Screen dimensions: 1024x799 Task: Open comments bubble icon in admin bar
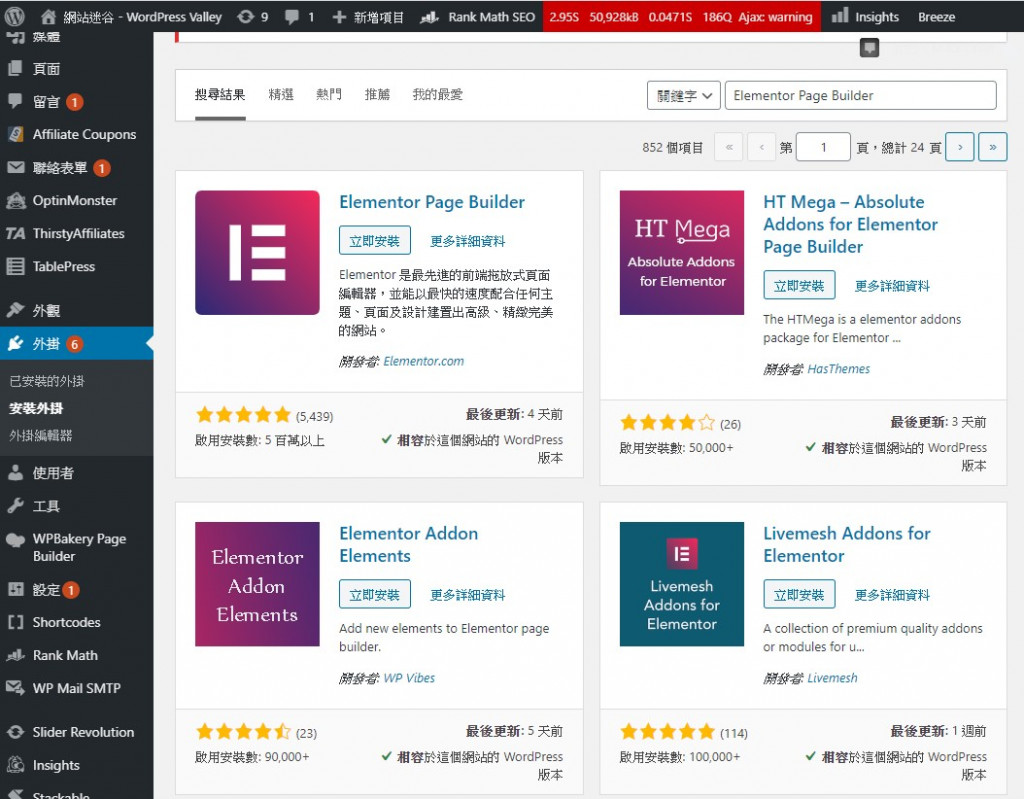[x=292, y=17]
